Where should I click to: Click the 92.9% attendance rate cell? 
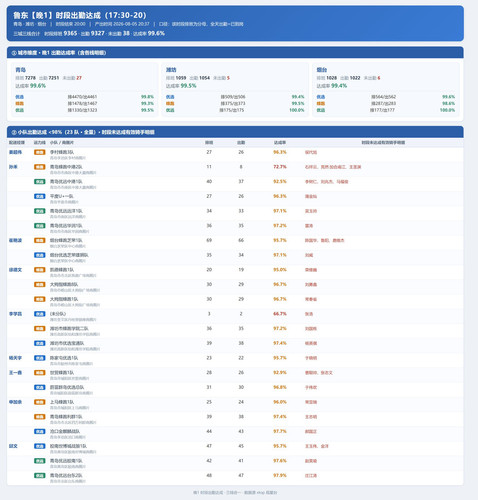[280, 372]
